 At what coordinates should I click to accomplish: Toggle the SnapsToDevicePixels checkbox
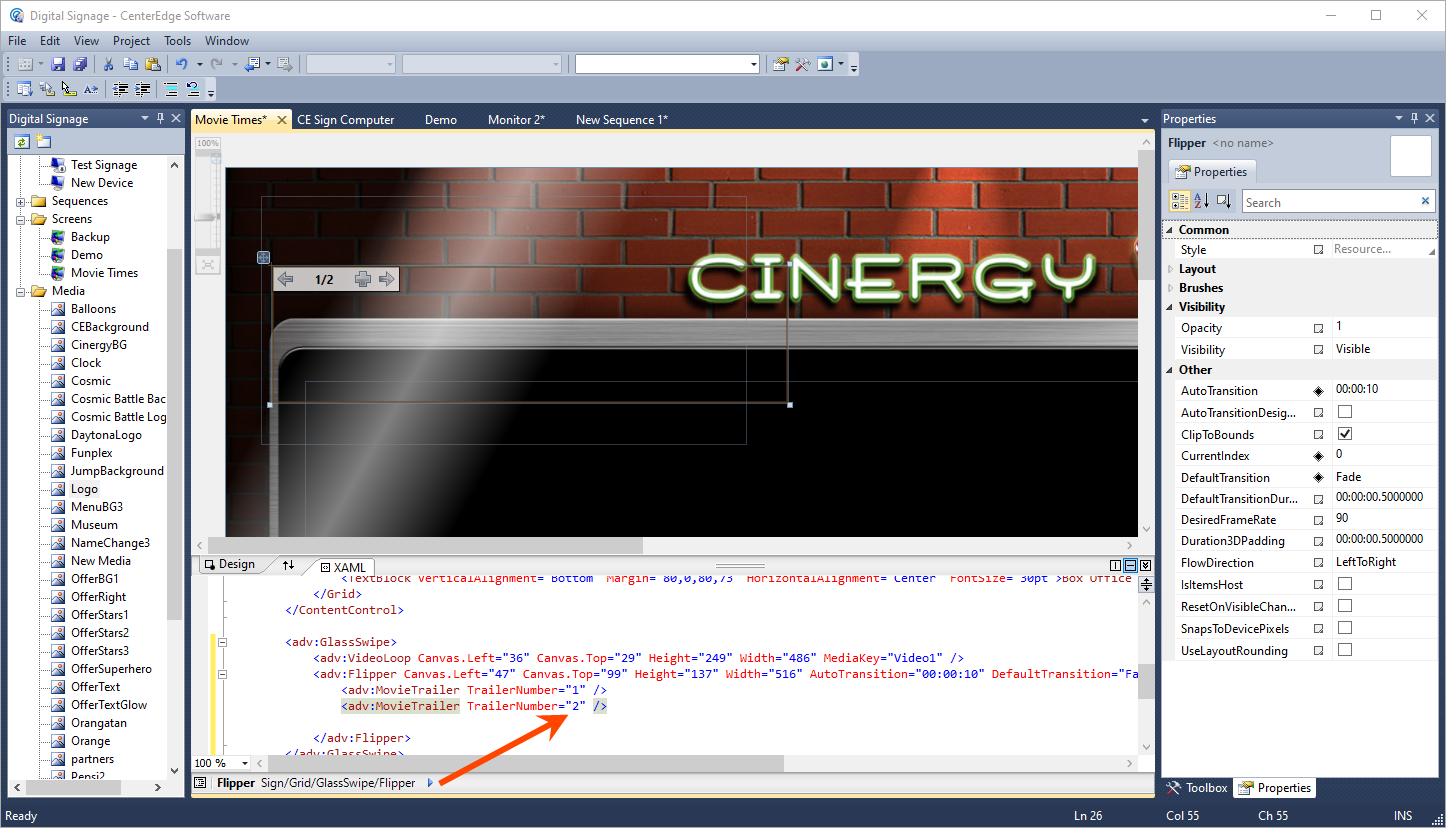1345,628
